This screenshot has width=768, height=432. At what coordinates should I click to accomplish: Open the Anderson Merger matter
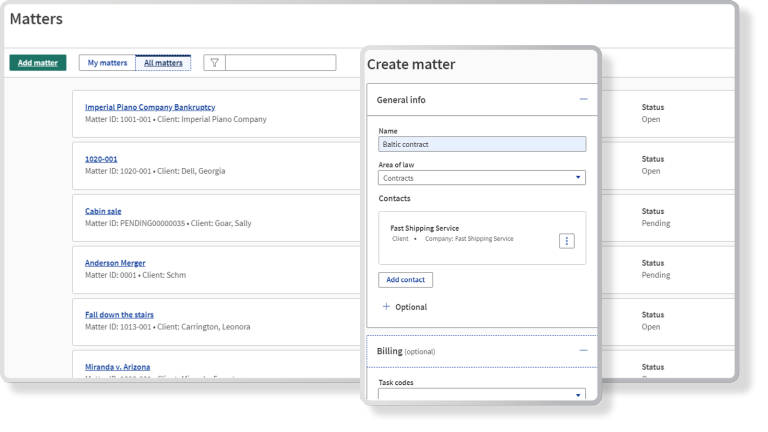tap(115, 263)
